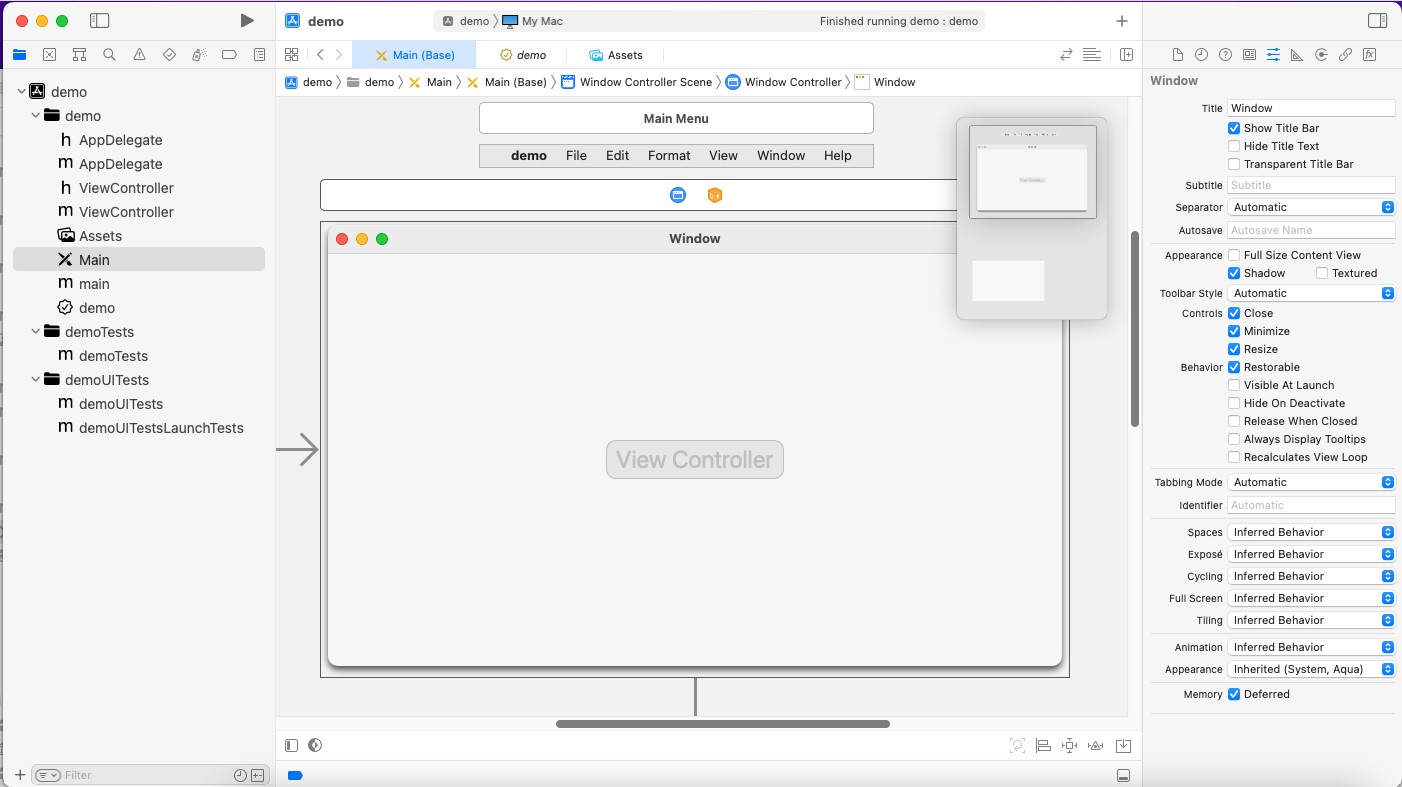Click Format in the Main Menu bar
The image size is (1402, 787).
click(668, 155)
